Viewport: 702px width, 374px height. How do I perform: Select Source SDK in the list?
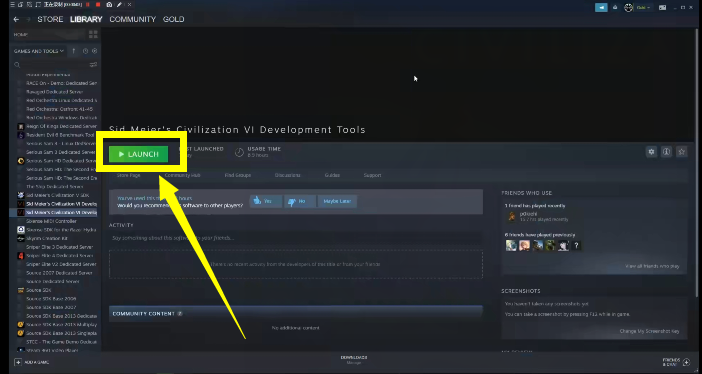39,290
